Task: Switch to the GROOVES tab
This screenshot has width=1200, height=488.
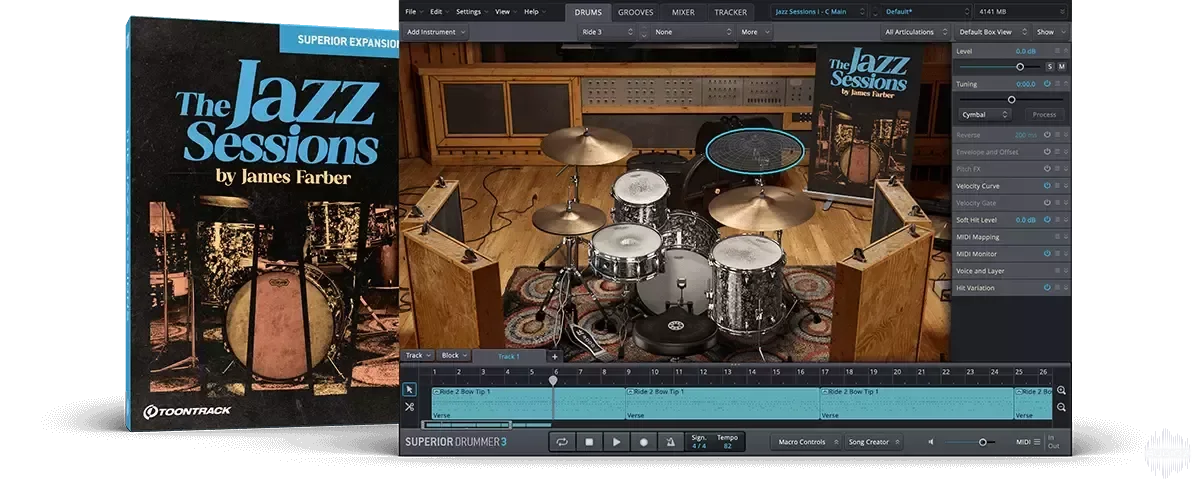Action: coord(636,12)
